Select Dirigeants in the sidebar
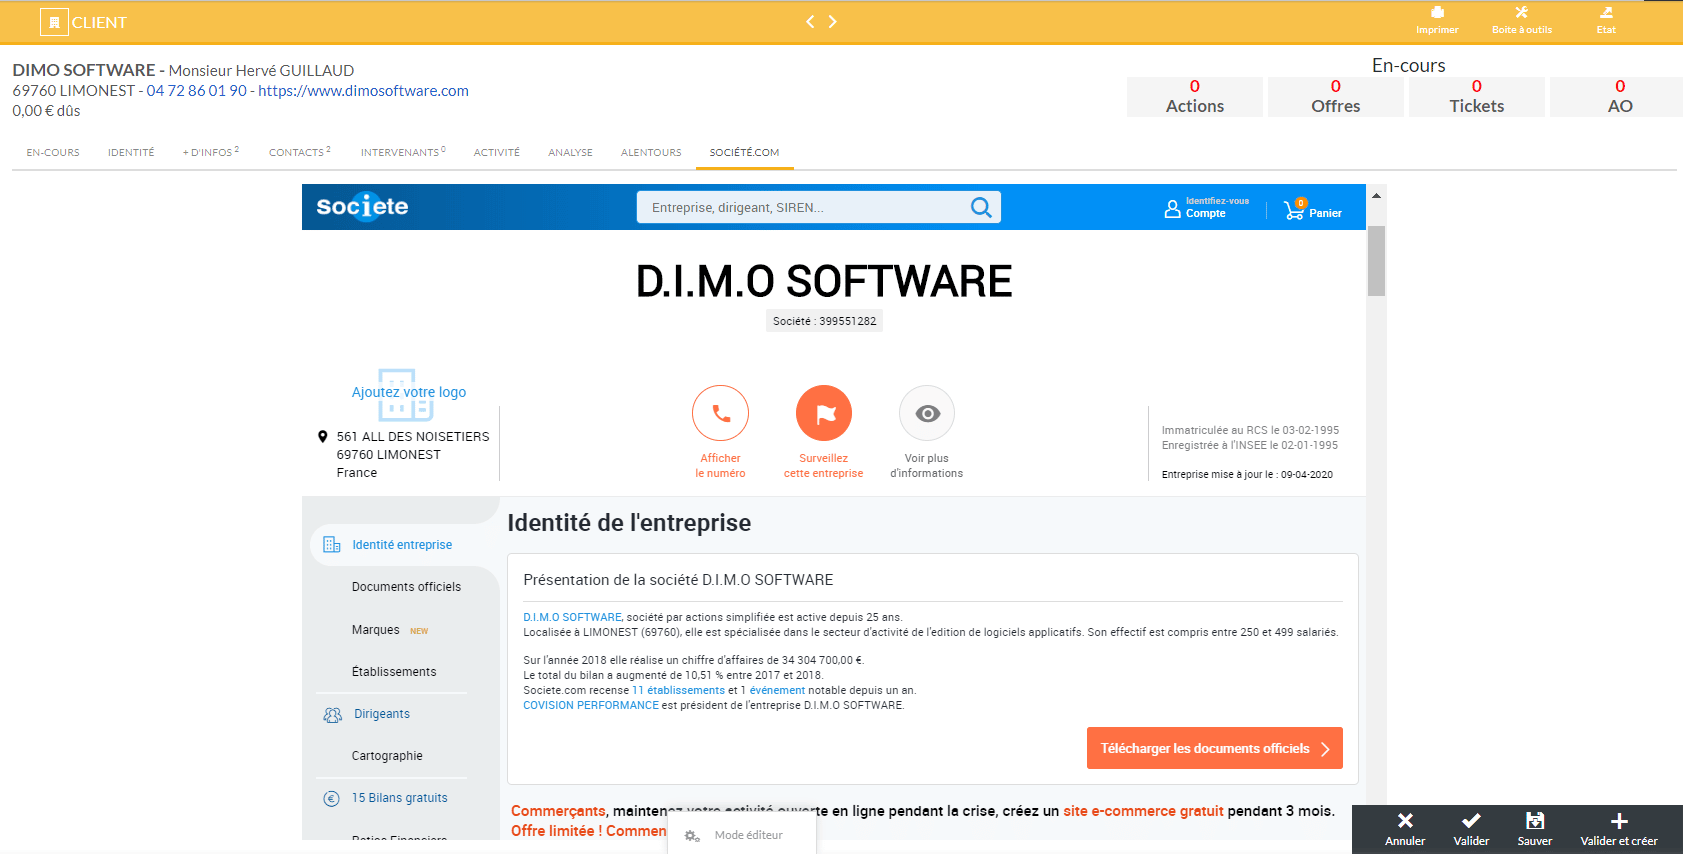 (x=382, y=714)
